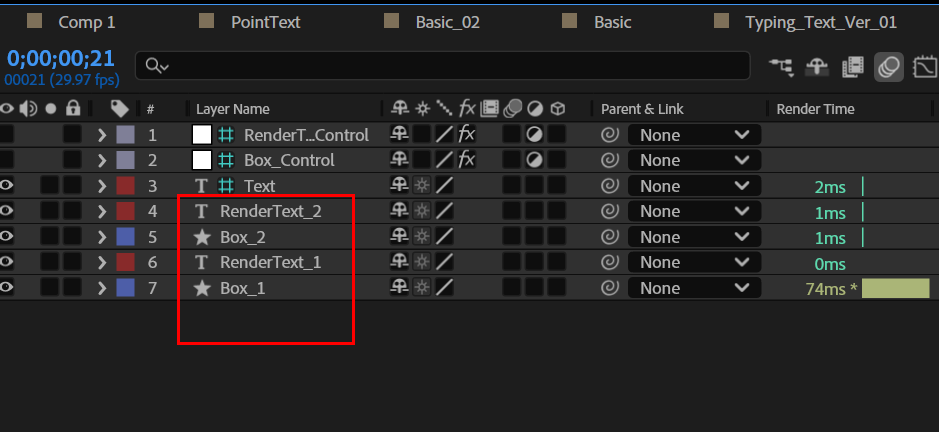The image size is (939, 432).
Task: Switch to the PointText composition tab
Action: point(265,23)
